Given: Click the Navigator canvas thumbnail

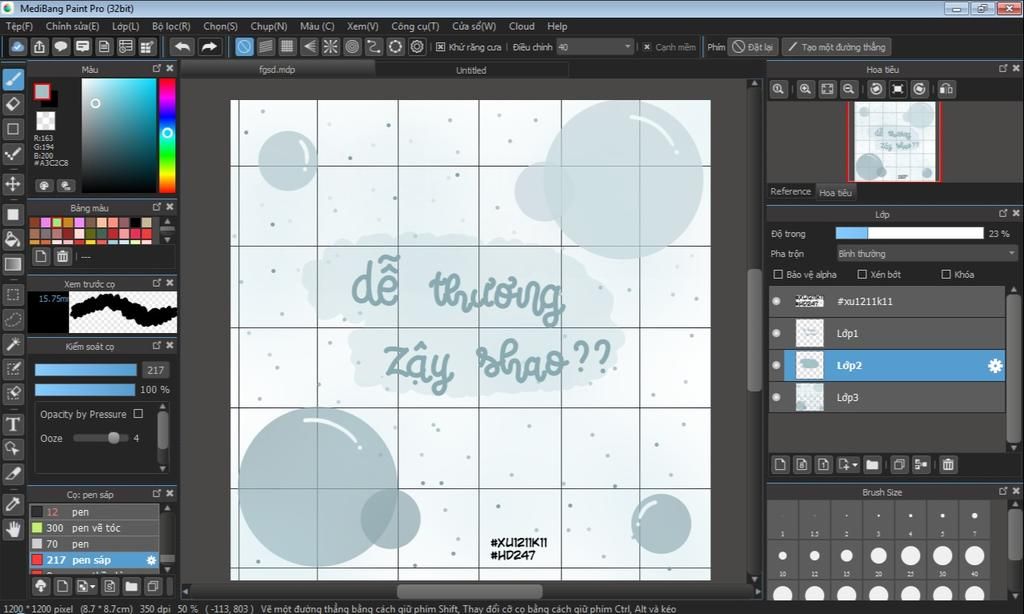Looking at the screenshot, I should pos(894,142).
